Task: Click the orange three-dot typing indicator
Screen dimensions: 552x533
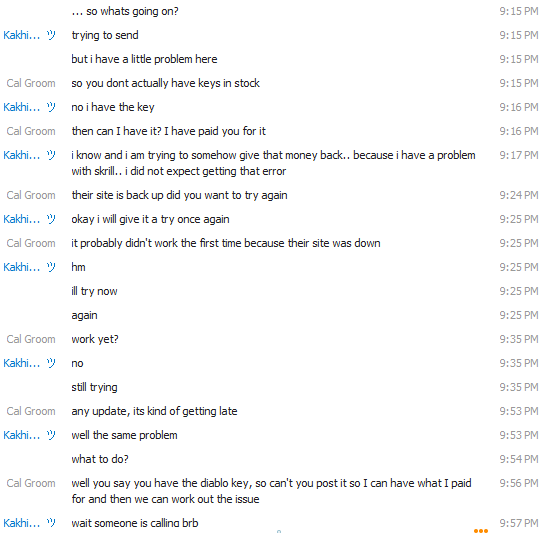Action: [481, 531]
